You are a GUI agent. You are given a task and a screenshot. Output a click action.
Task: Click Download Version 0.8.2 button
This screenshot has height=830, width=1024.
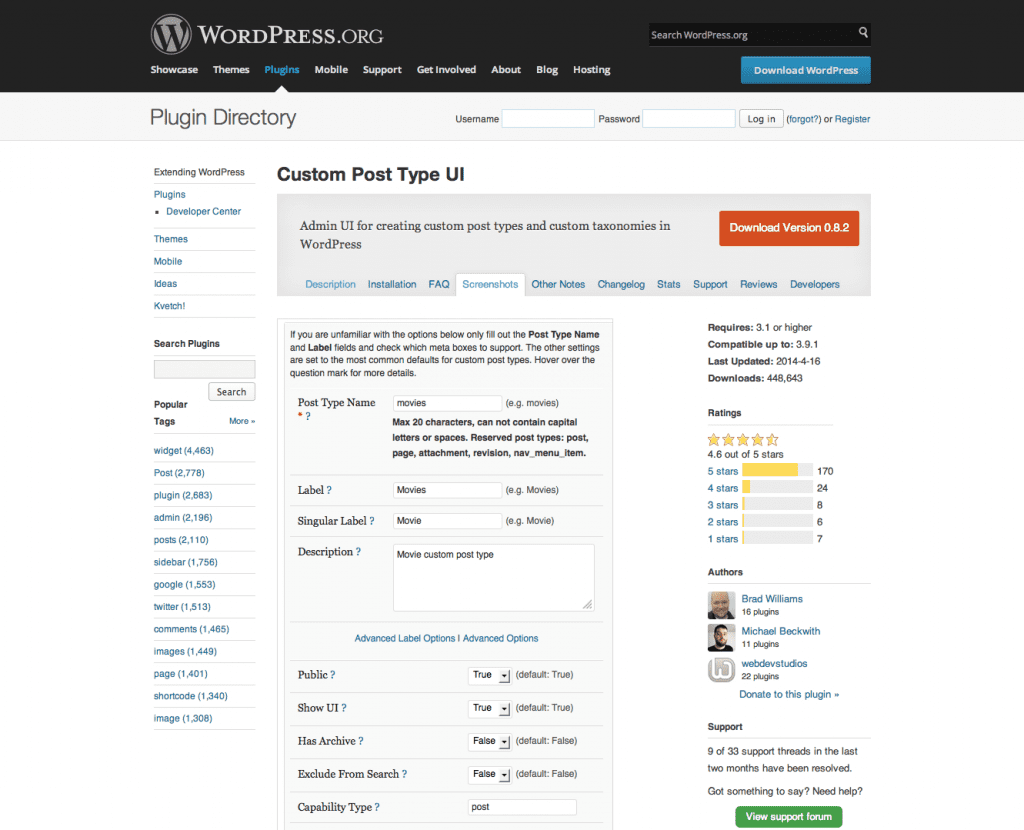point(789,228)
